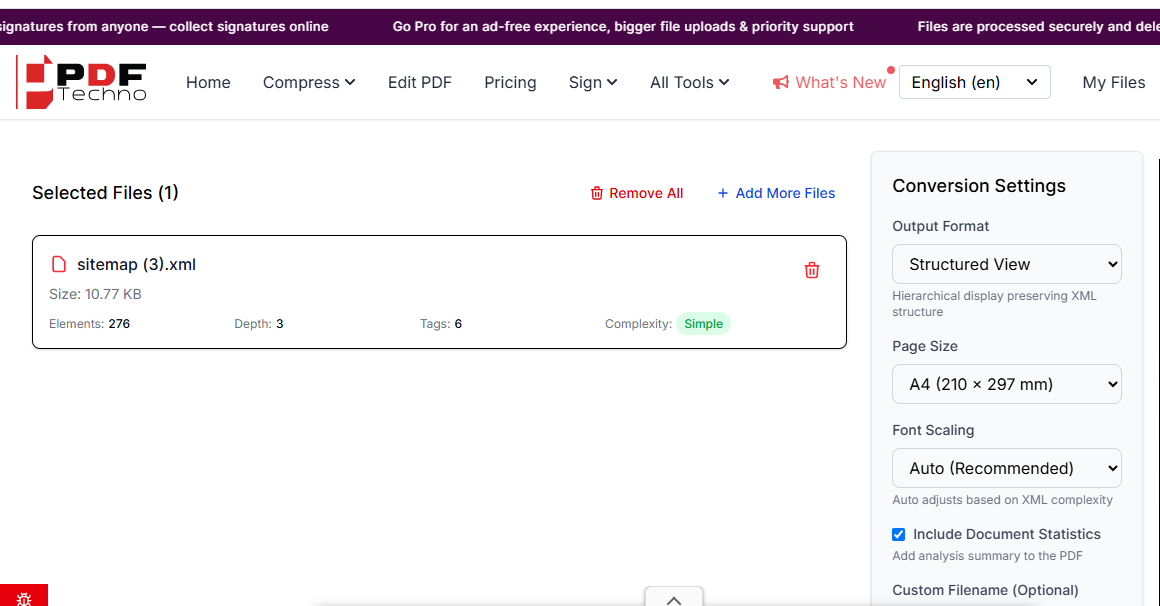Image resolution: width=1160 pixels, height=606 pixels.
Task: Click the Custom Filename (Optional) label
Action: pos(985,590)
